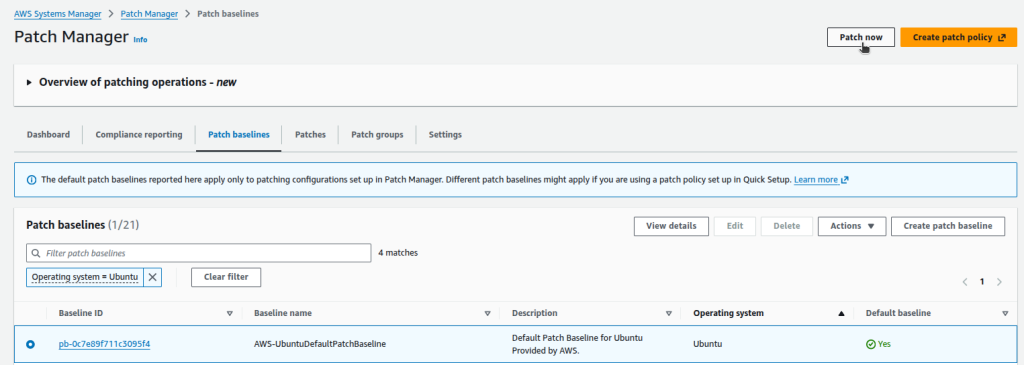Click the Patch baselines breadcrumb text
This screenshot has width=1024, height=365.
[228, 14]
